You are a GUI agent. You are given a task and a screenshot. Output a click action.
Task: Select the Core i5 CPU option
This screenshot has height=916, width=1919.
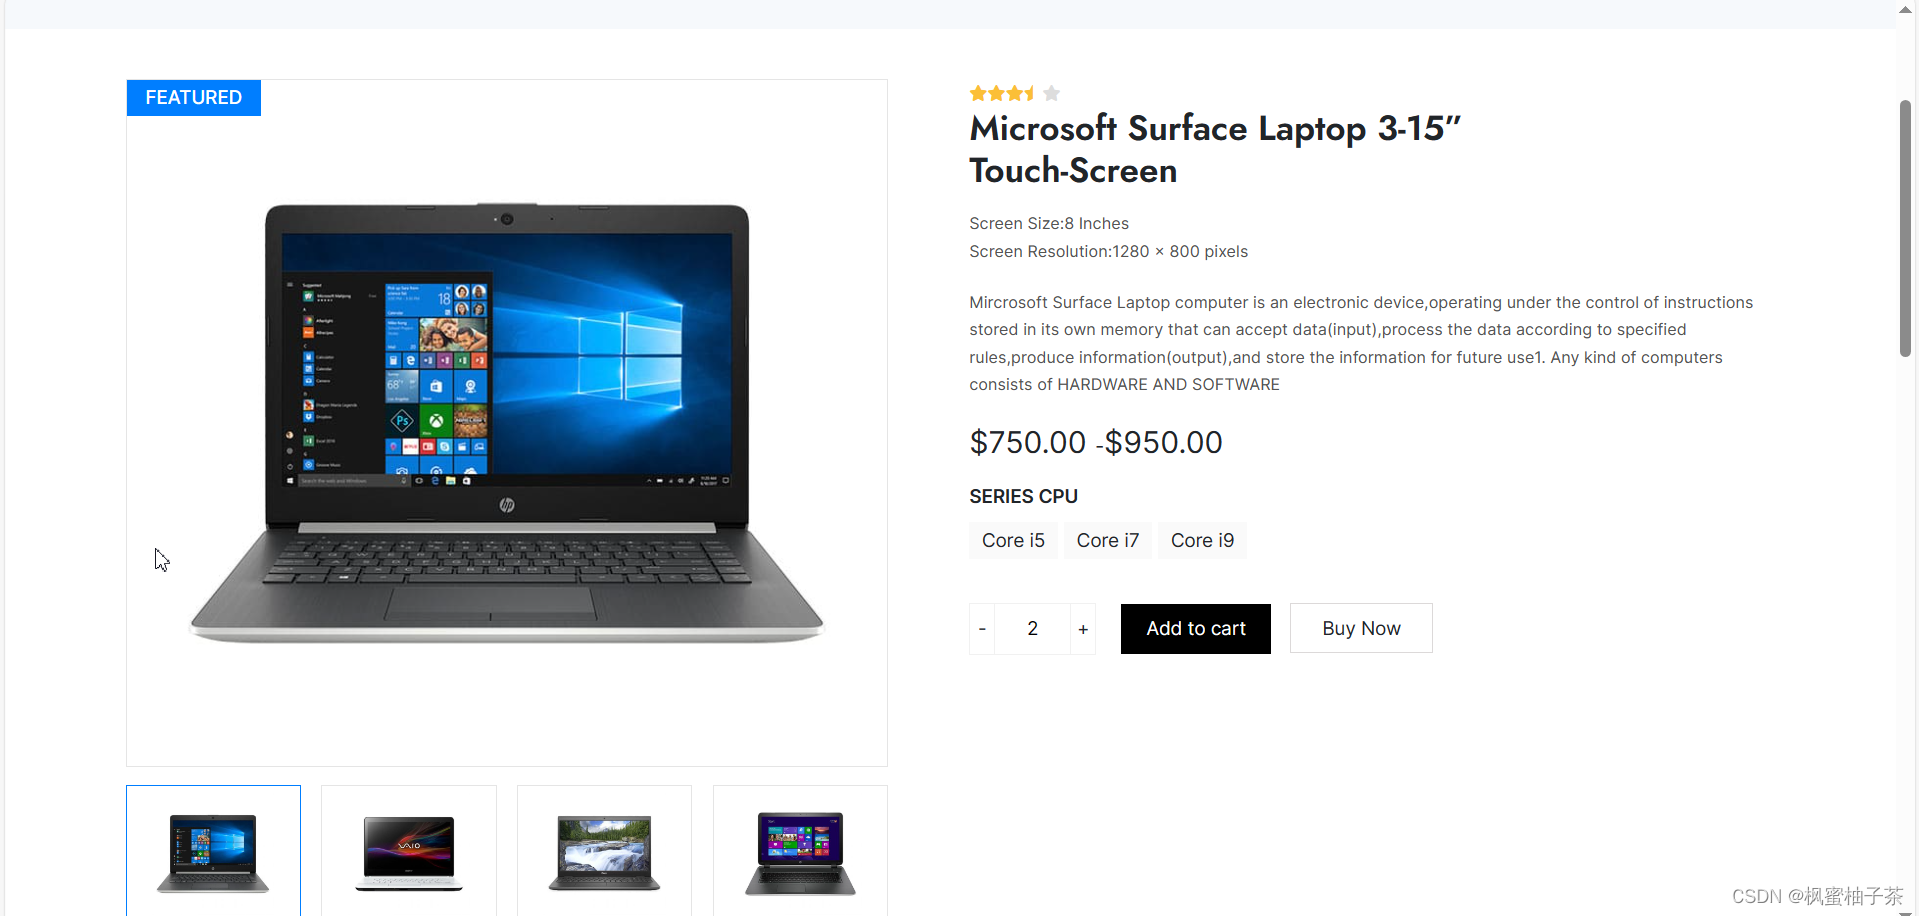1013,541
